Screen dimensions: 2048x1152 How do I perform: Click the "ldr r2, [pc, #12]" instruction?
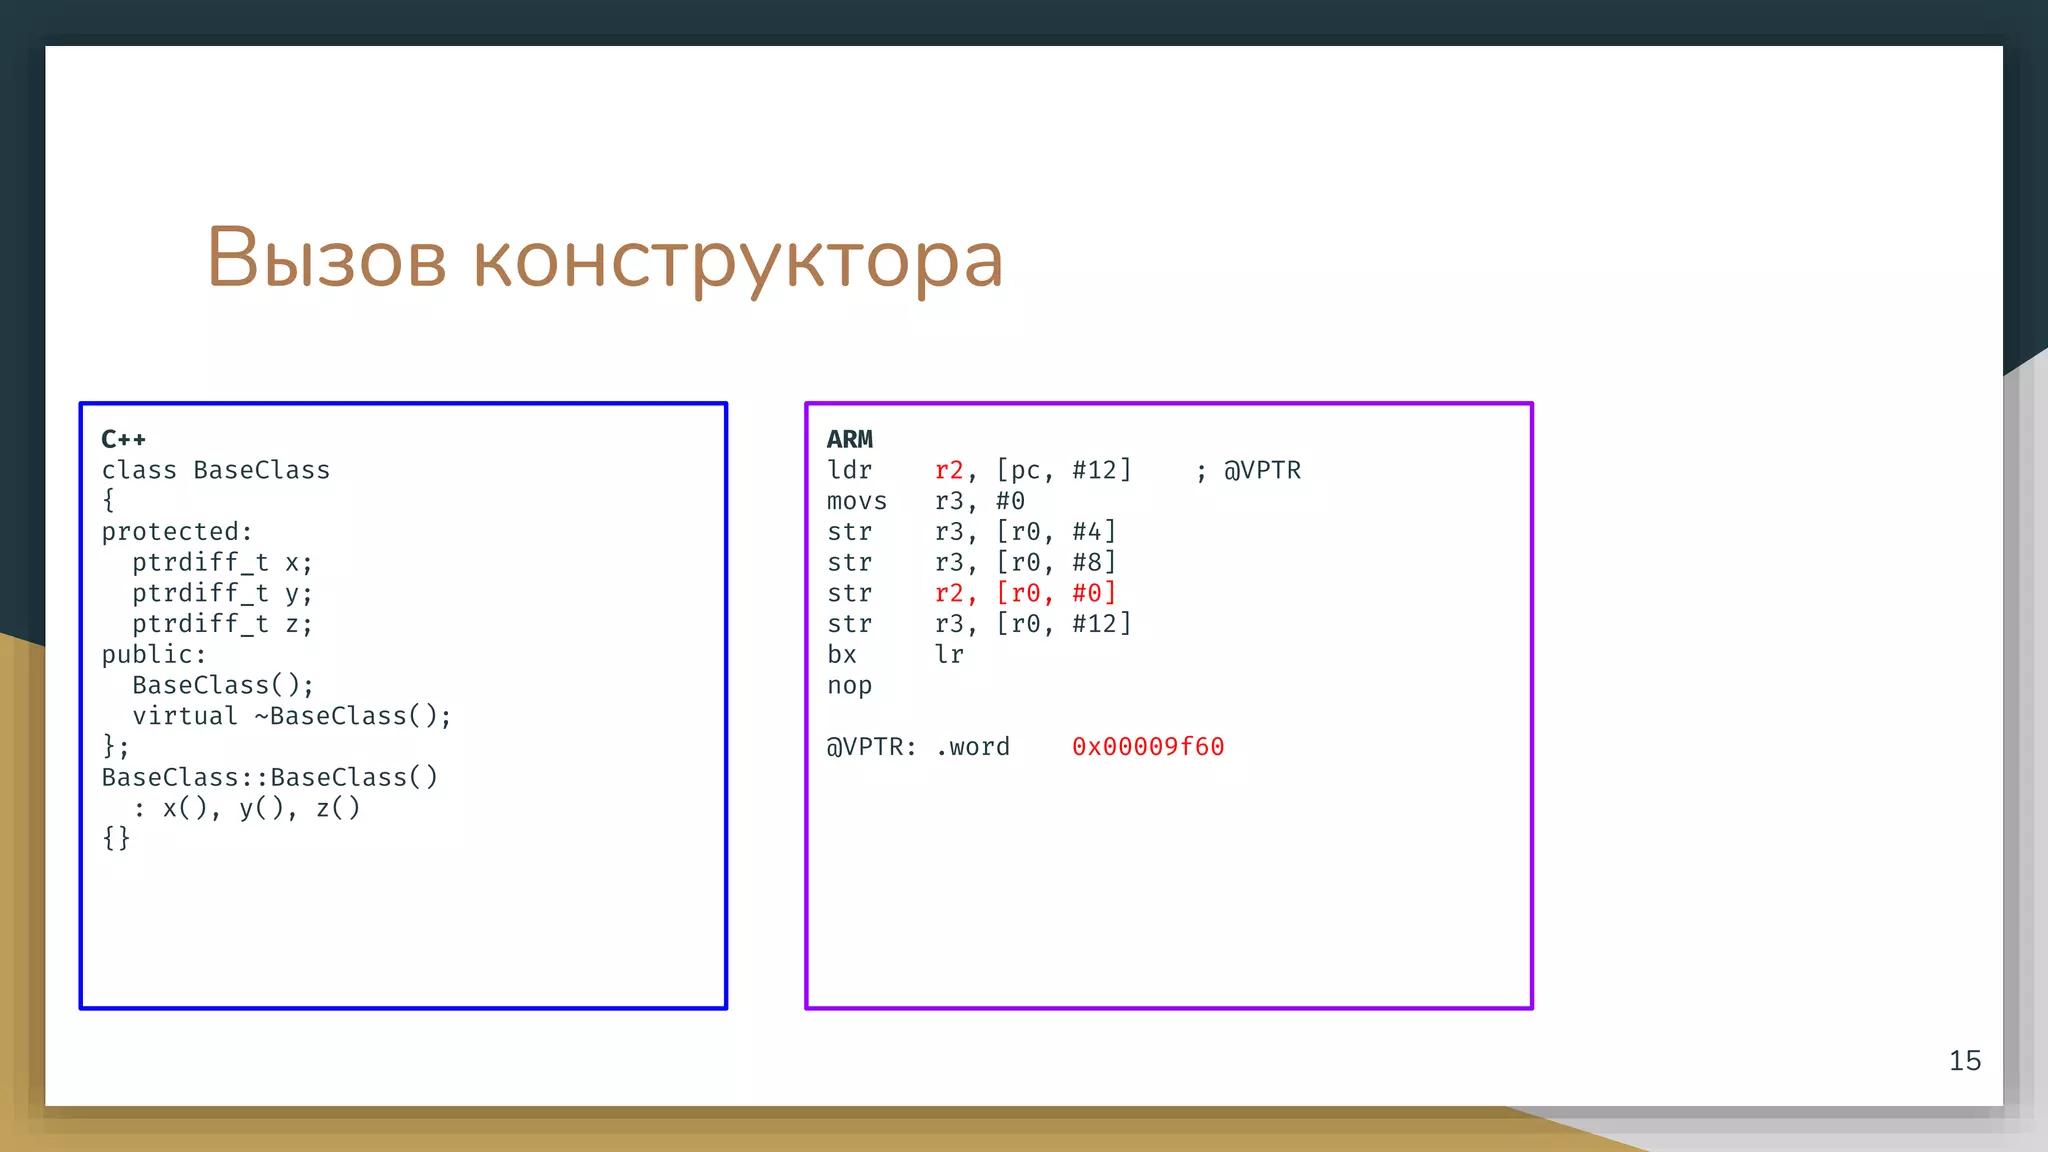(979, 470)
